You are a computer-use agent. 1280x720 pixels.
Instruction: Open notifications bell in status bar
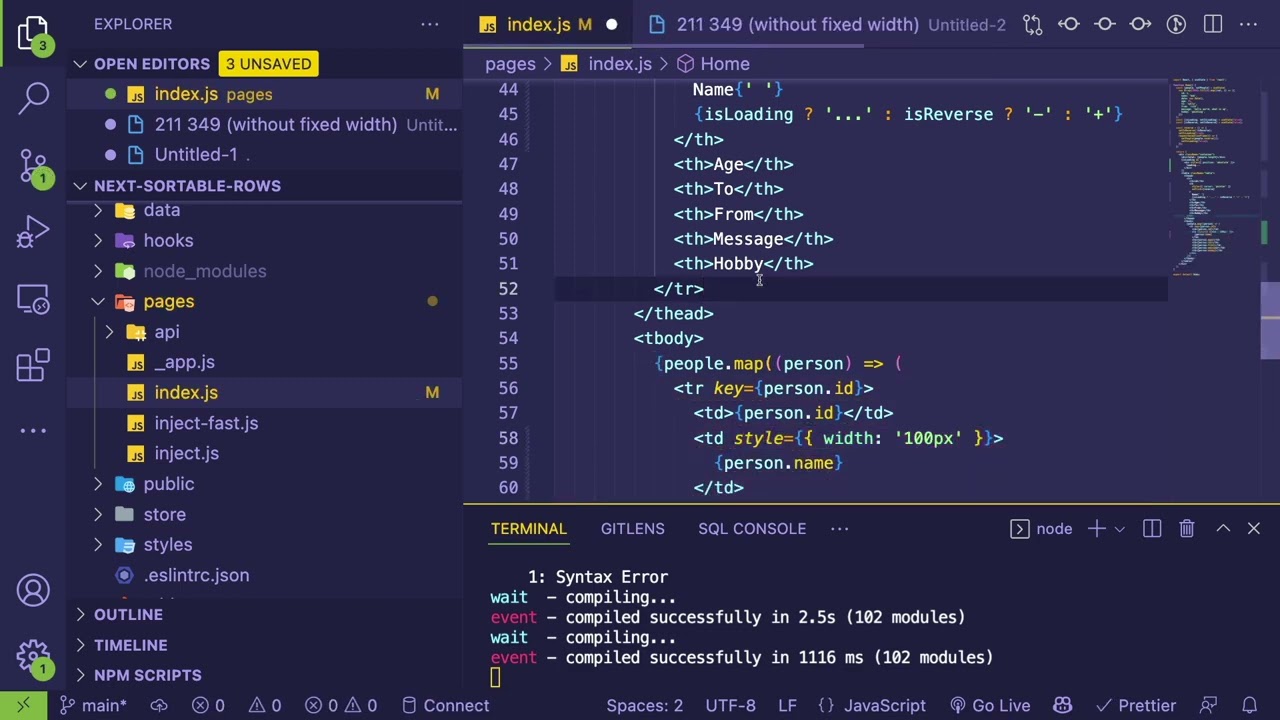point(1249,705)
